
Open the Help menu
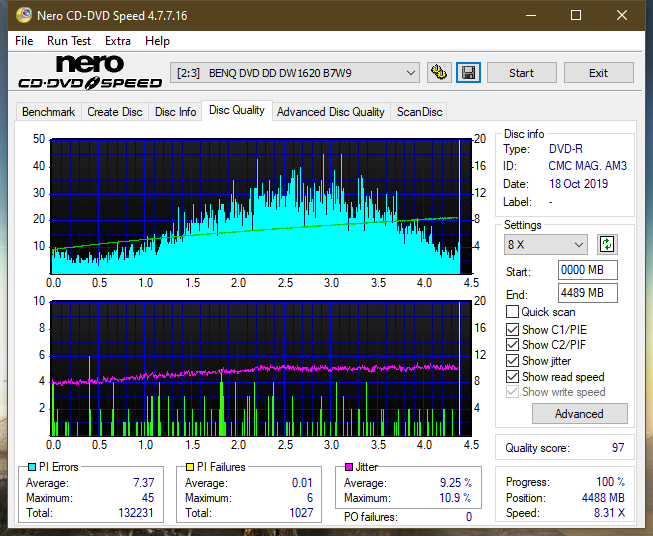157,41
